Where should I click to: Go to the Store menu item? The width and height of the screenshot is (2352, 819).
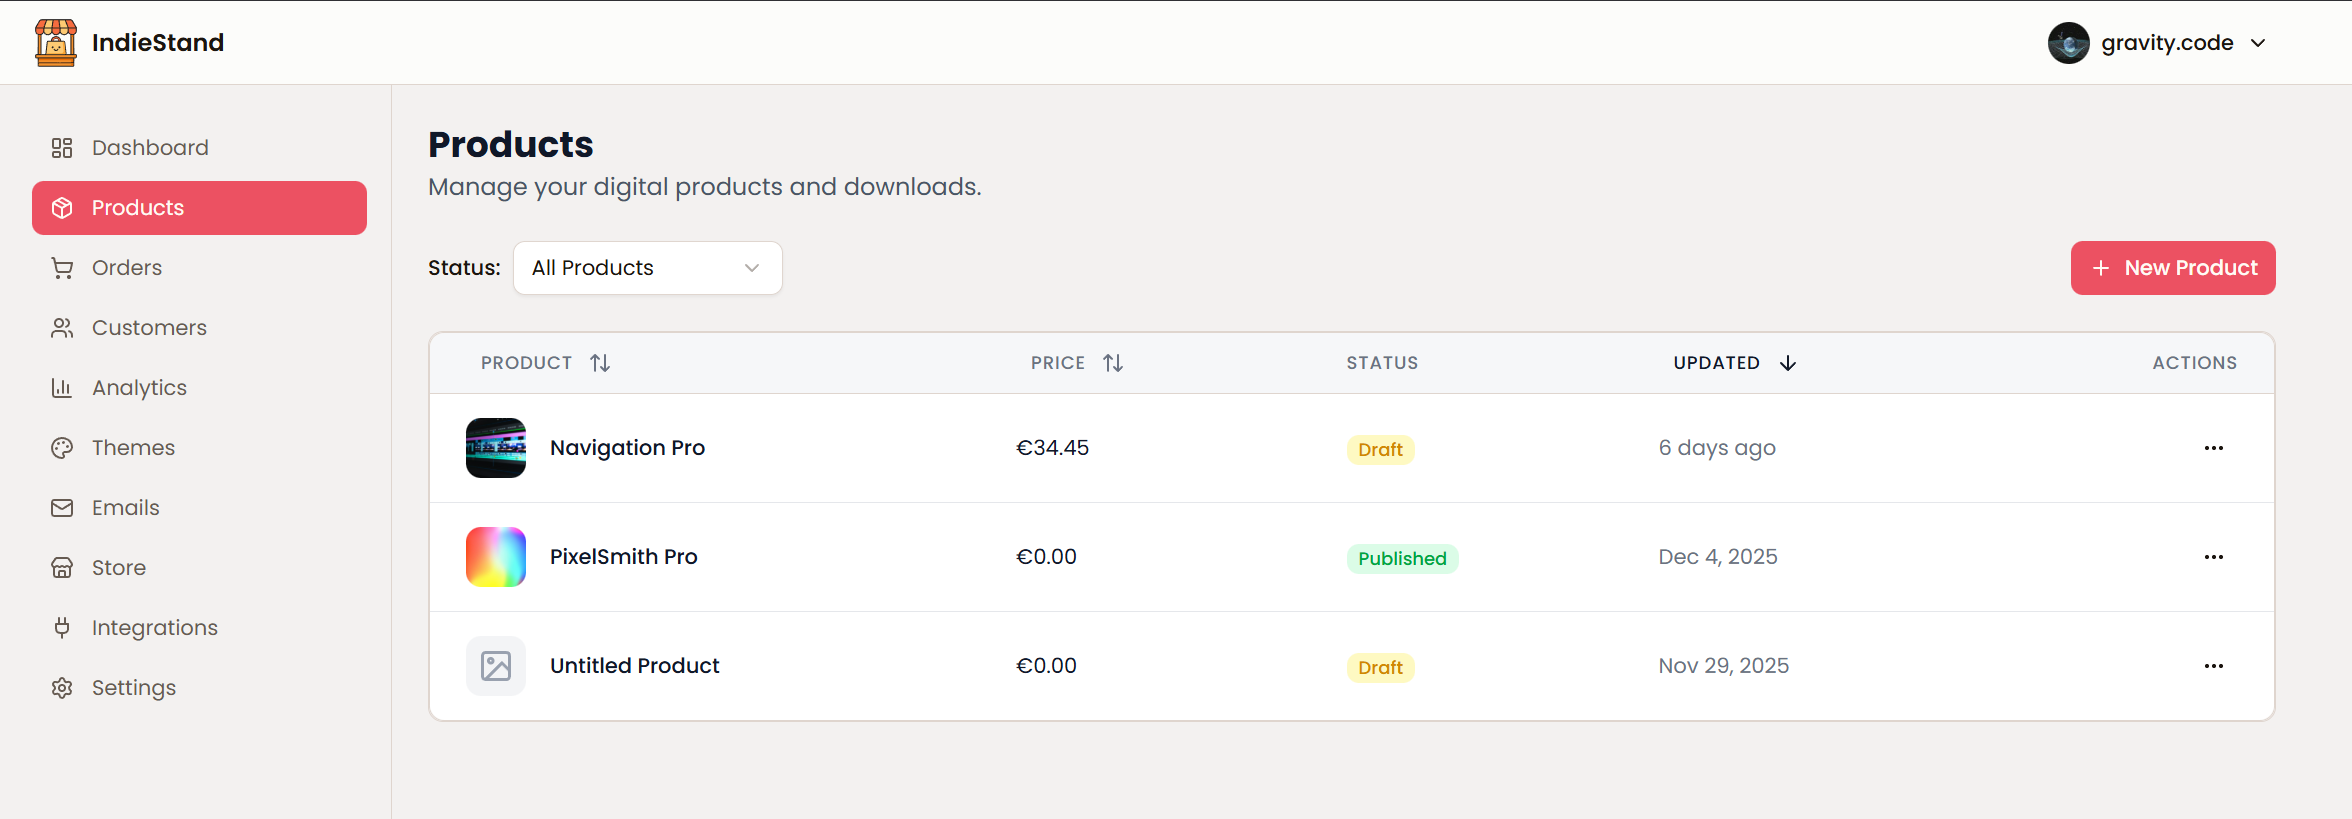pyautogui.click(x=119, y=568)
